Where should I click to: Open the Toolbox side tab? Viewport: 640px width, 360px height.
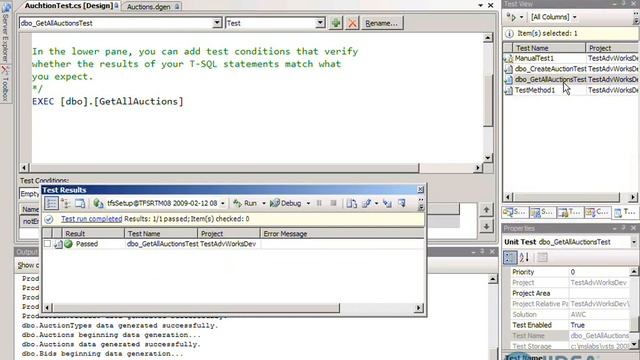pyautogui.click(x=5, y=84)
